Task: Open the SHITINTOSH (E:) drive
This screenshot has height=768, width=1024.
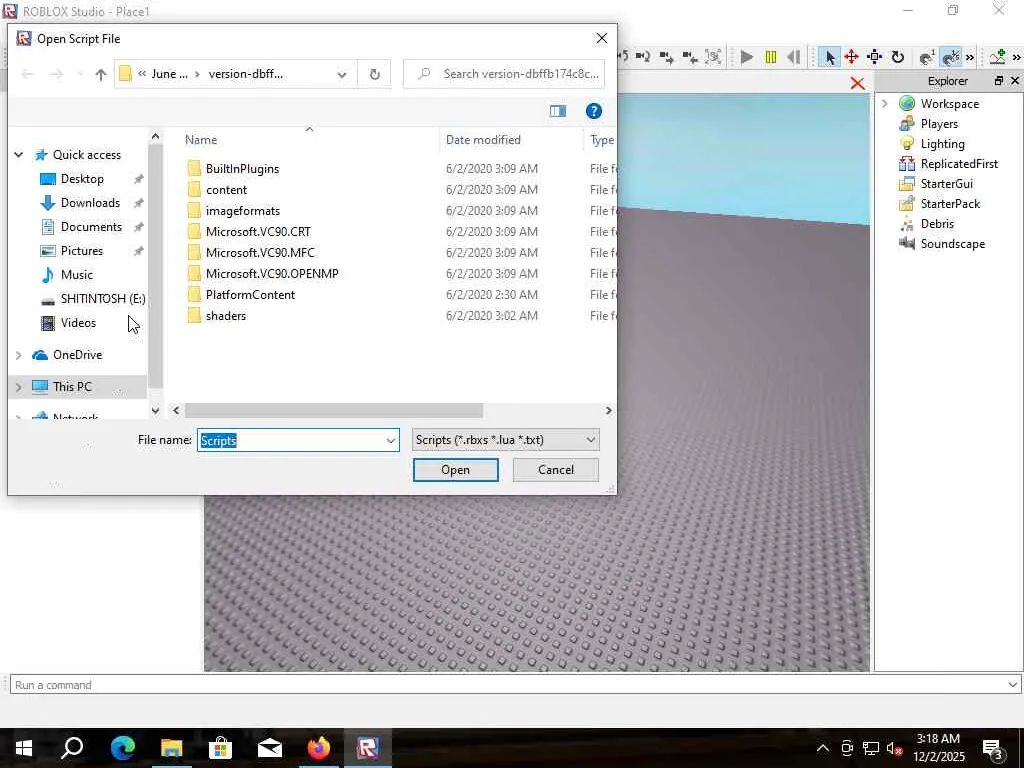Action: point(103,298)
